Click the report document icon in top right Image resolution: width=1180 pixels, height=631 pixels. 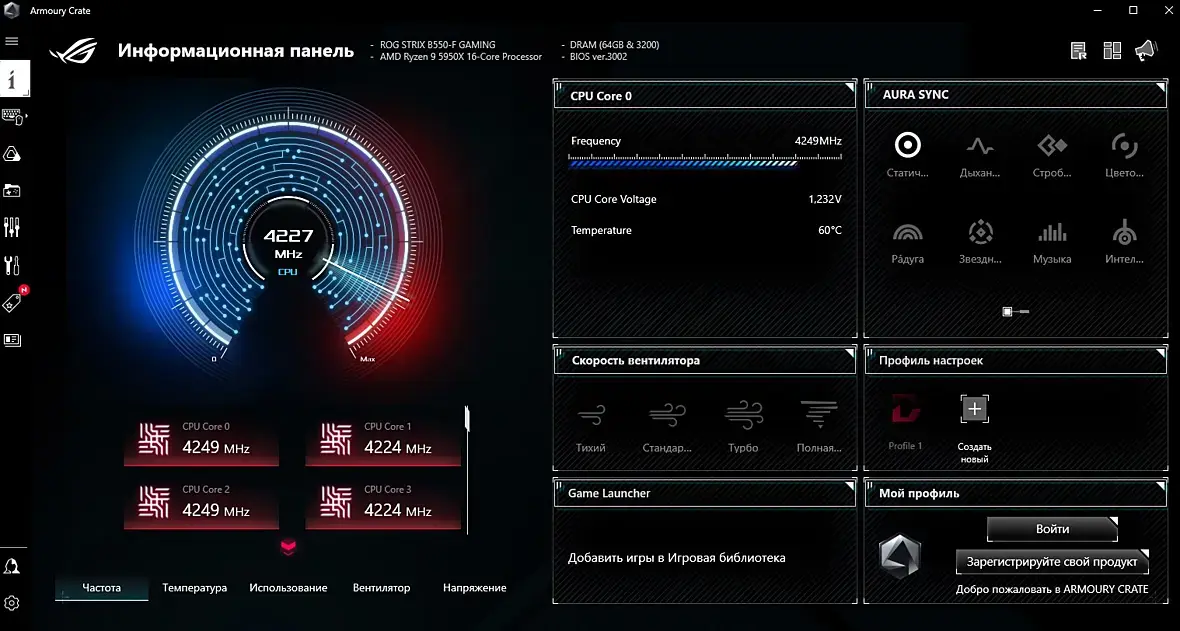(1078, 50)
